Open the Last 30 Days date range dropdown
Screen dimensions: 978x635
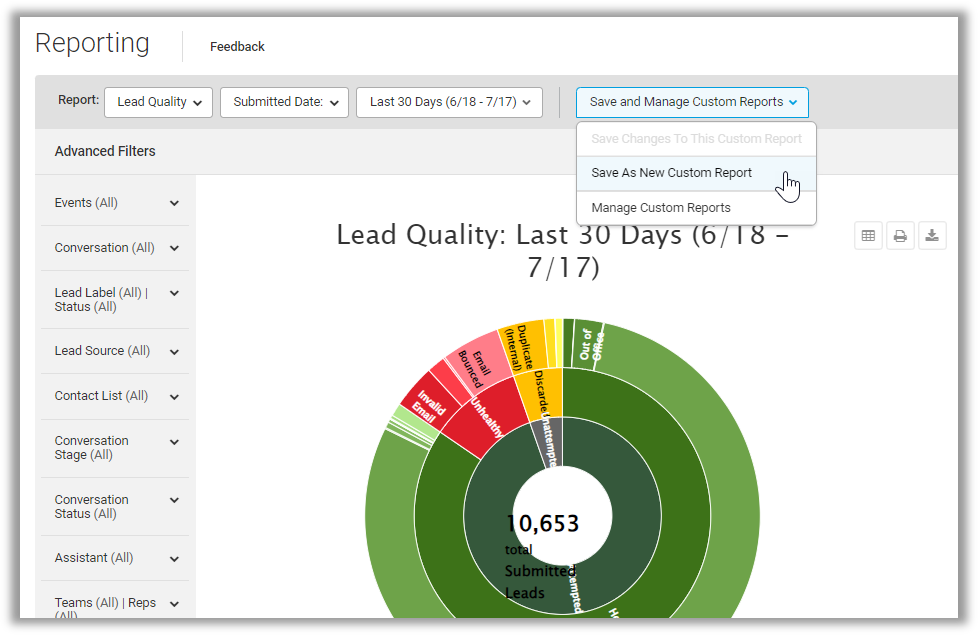coord(449,102)
